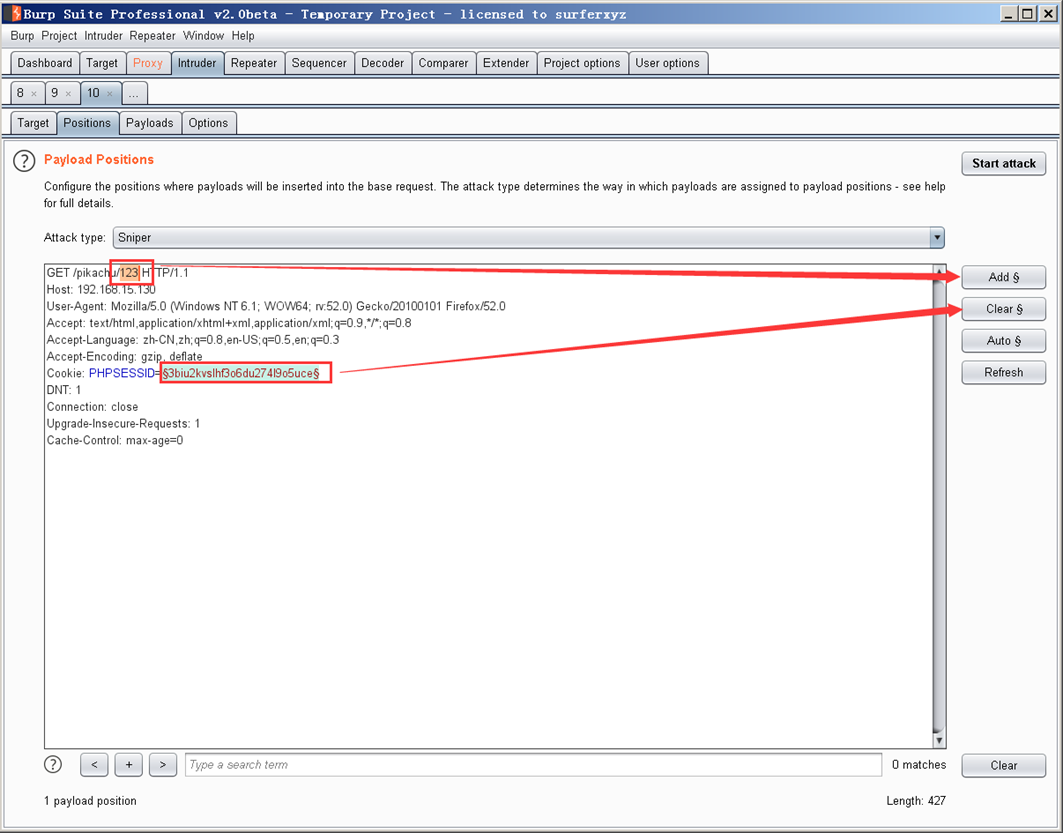Click the request editor scroll down arrow
This screenshot has height=833, width=1063.
pos(939,740)
